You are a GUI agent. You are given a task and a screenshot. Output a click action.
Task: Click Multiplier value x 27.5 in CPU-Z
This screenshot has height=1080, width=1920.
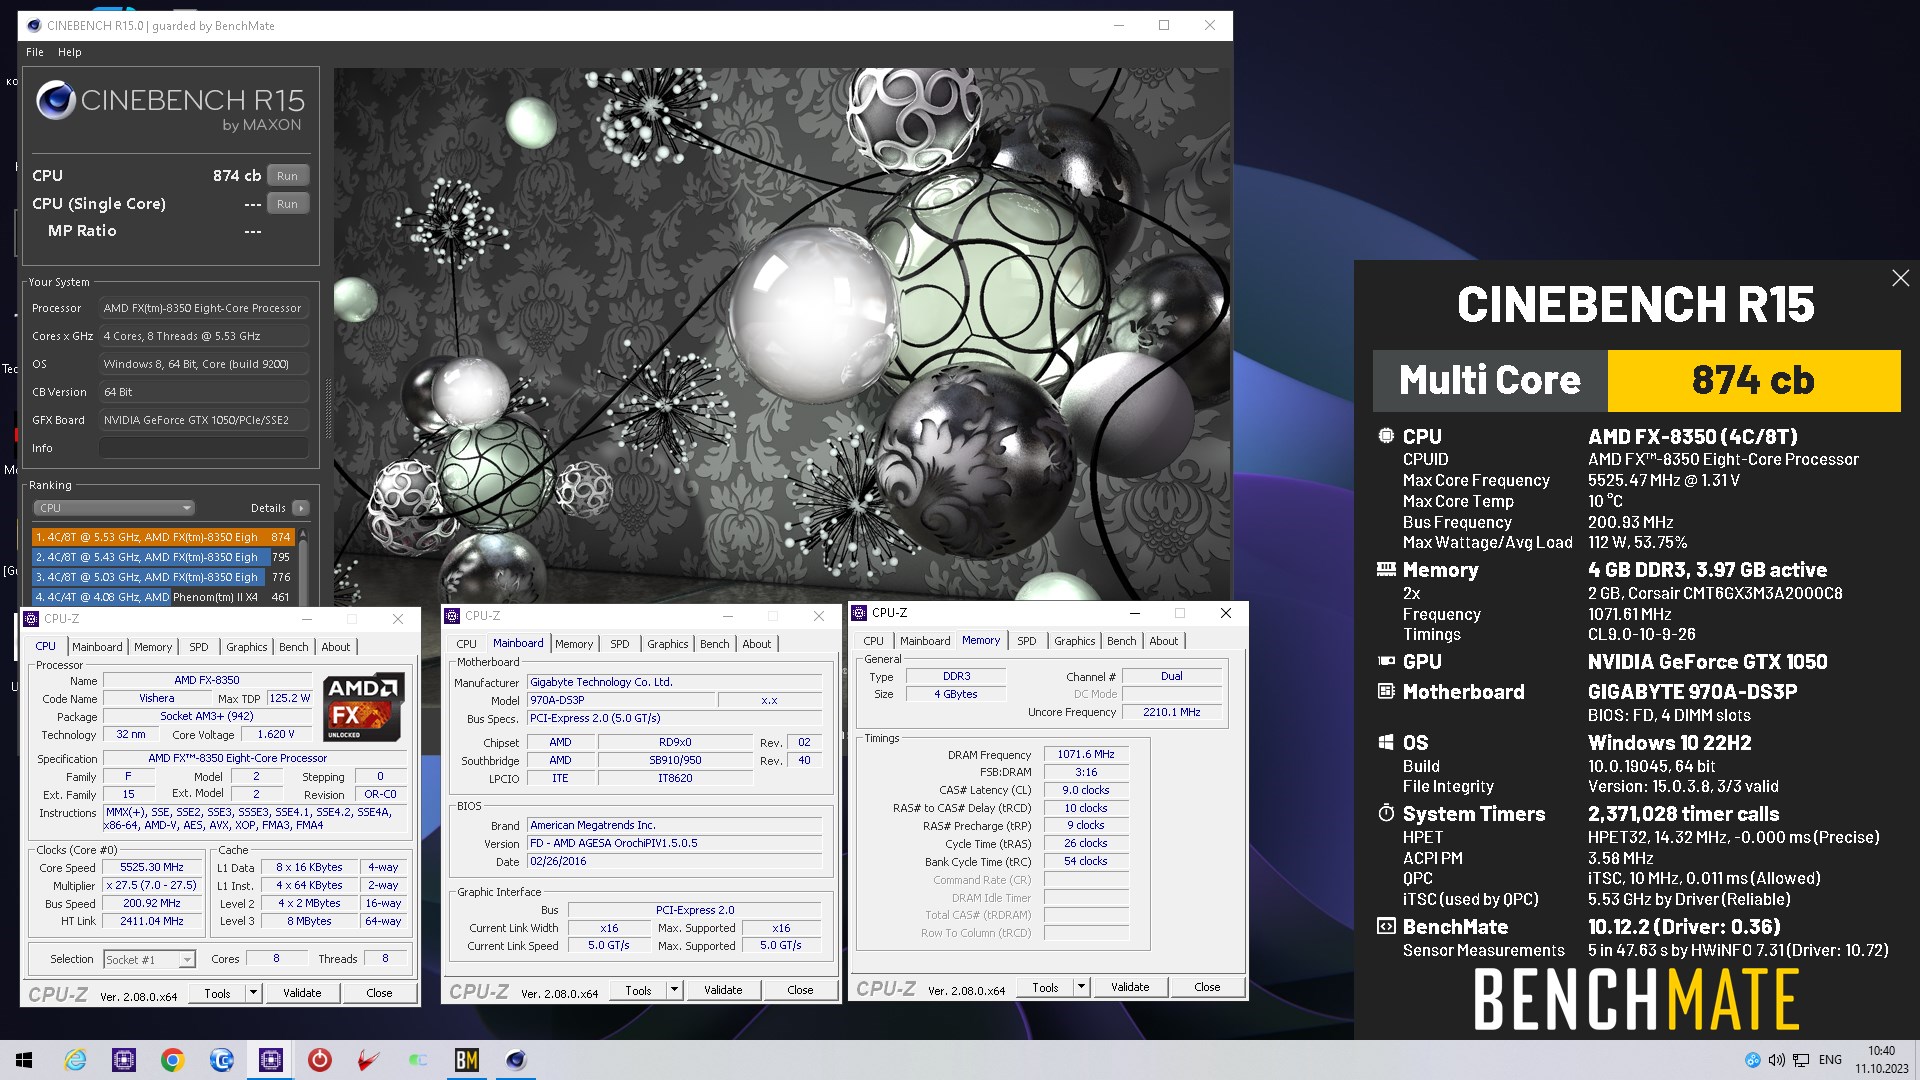[x=152, y=886]
